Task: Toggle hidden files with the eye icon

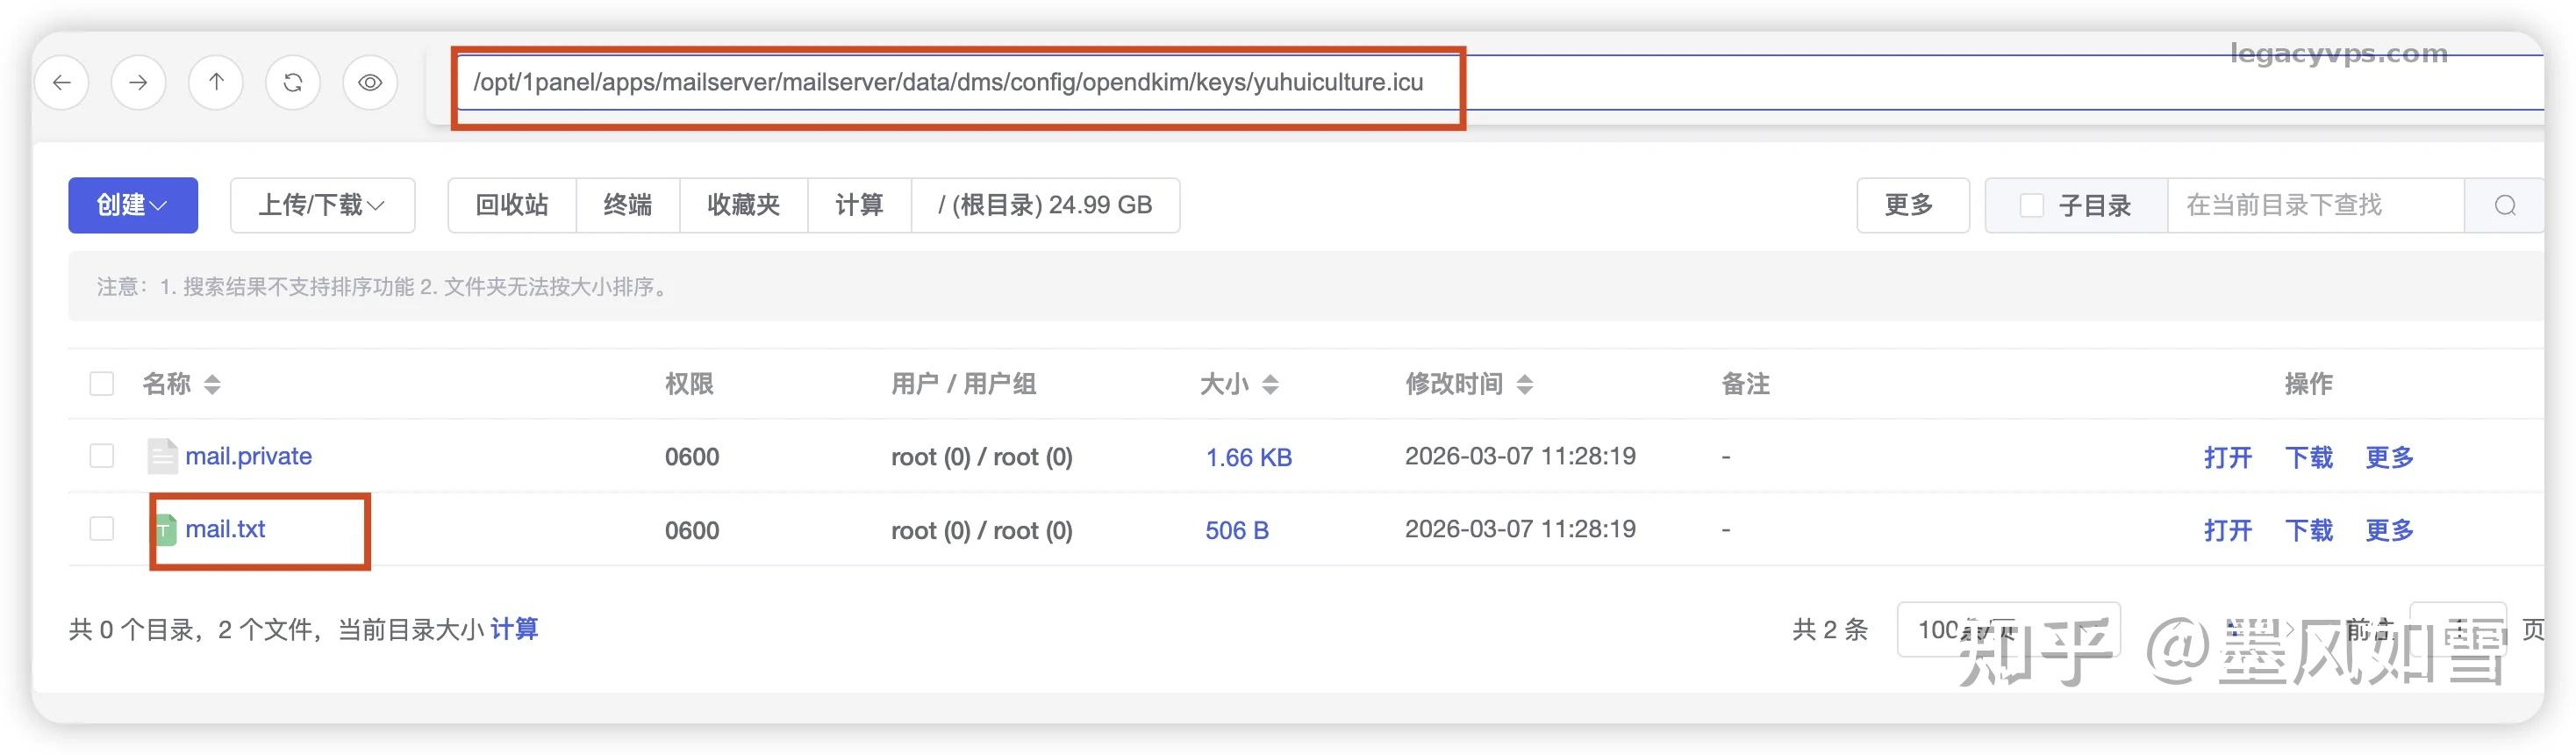Action: coord(370,82)
